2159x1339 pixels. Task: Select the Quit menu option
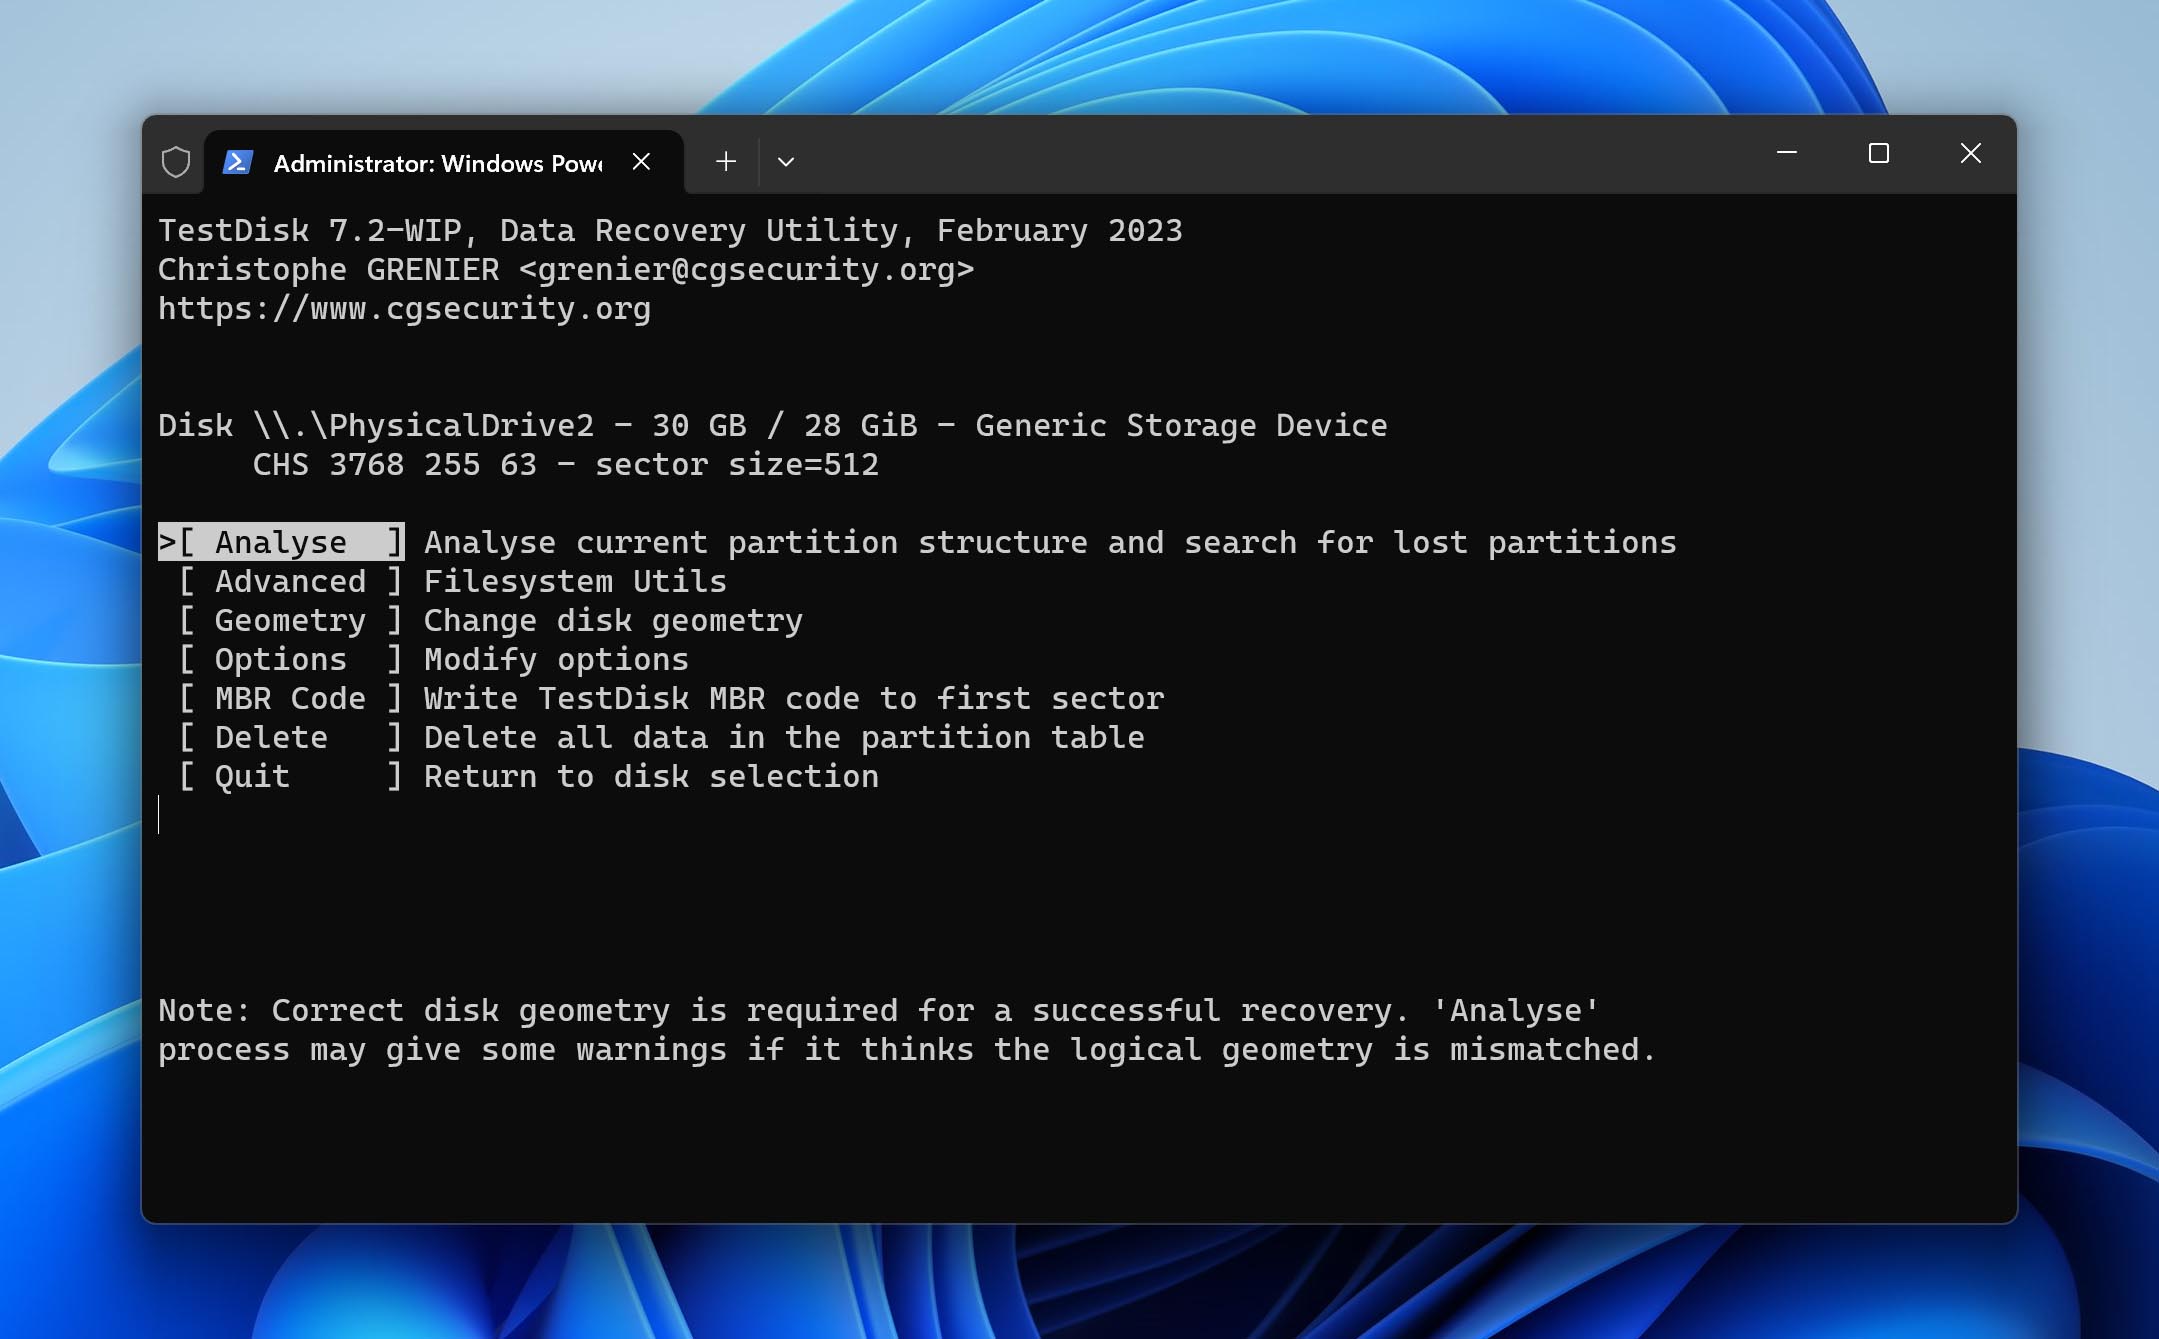pos(291,776)
